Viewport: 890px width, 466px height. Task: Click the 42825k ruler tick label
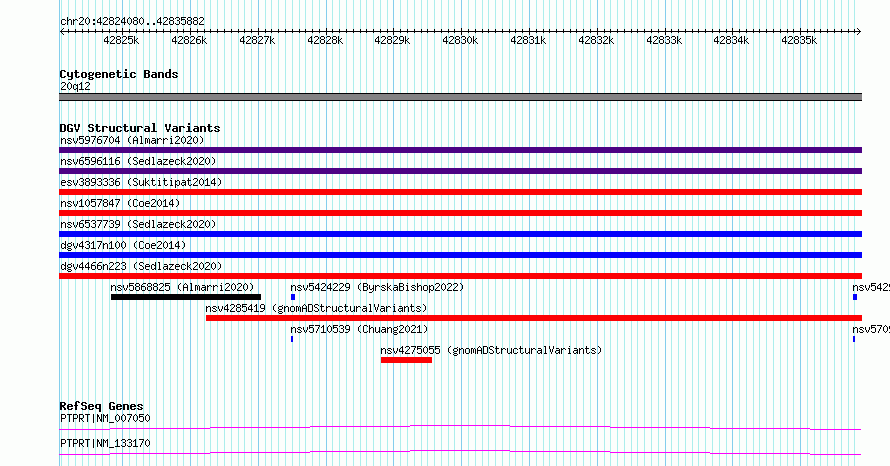[121, 40]
